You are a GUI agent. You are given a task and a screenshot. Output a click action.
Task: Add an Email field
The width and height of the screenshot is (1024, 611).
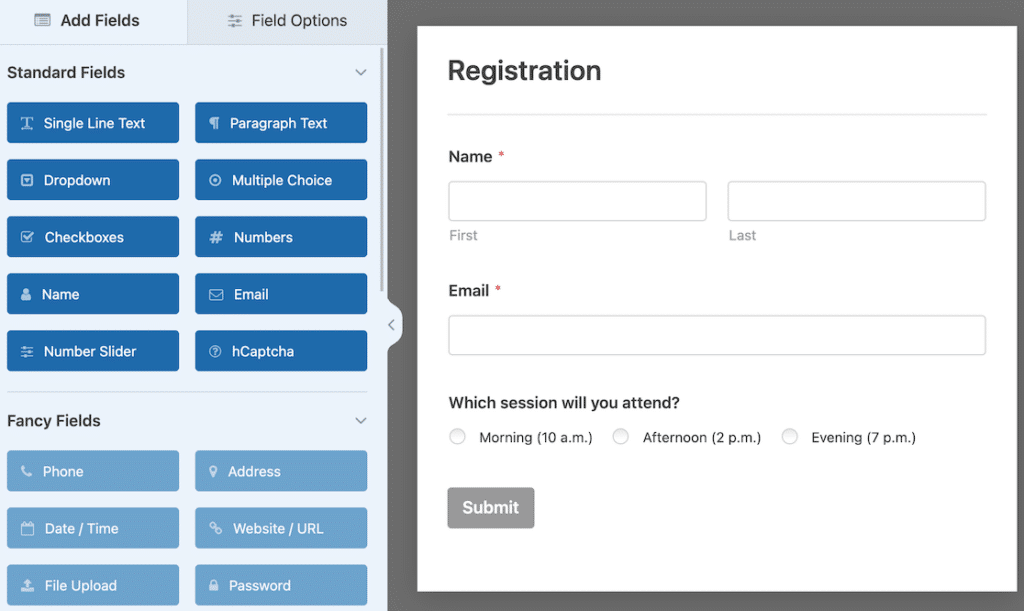280,294
